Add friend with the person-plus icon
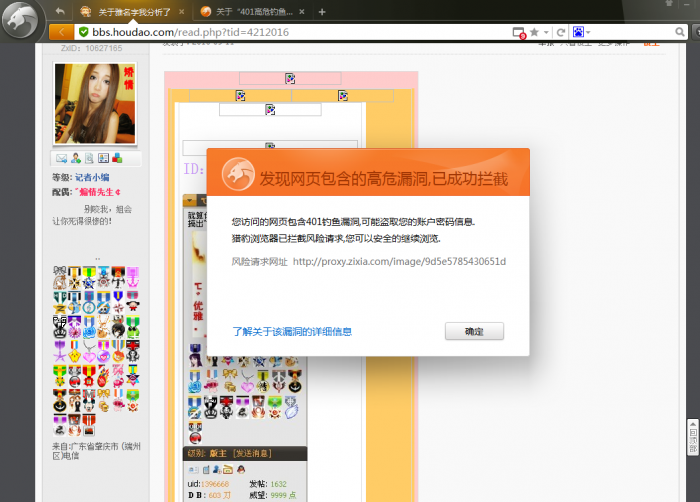This screenshot has width=700, height=502. pos(75,158)
